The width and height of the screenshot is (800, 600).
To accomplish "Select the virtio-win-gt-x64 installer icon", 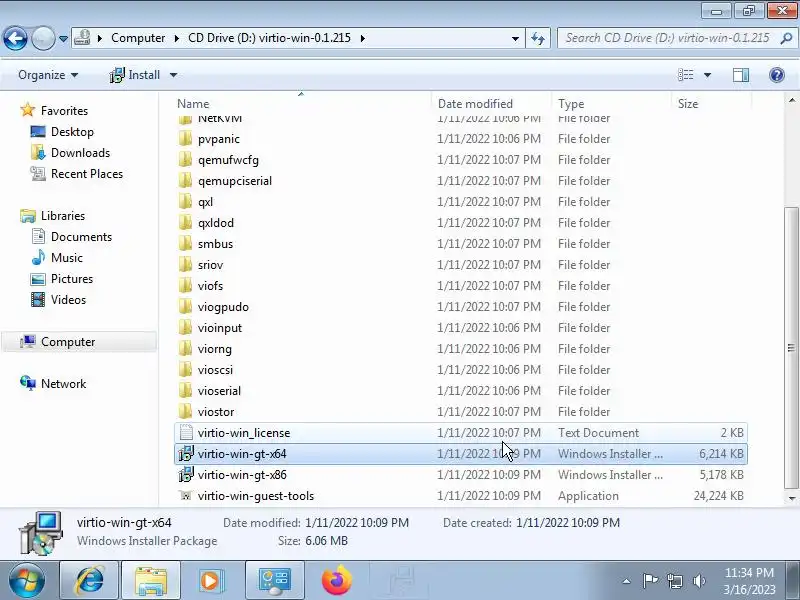I will click(x=186, y=454).
